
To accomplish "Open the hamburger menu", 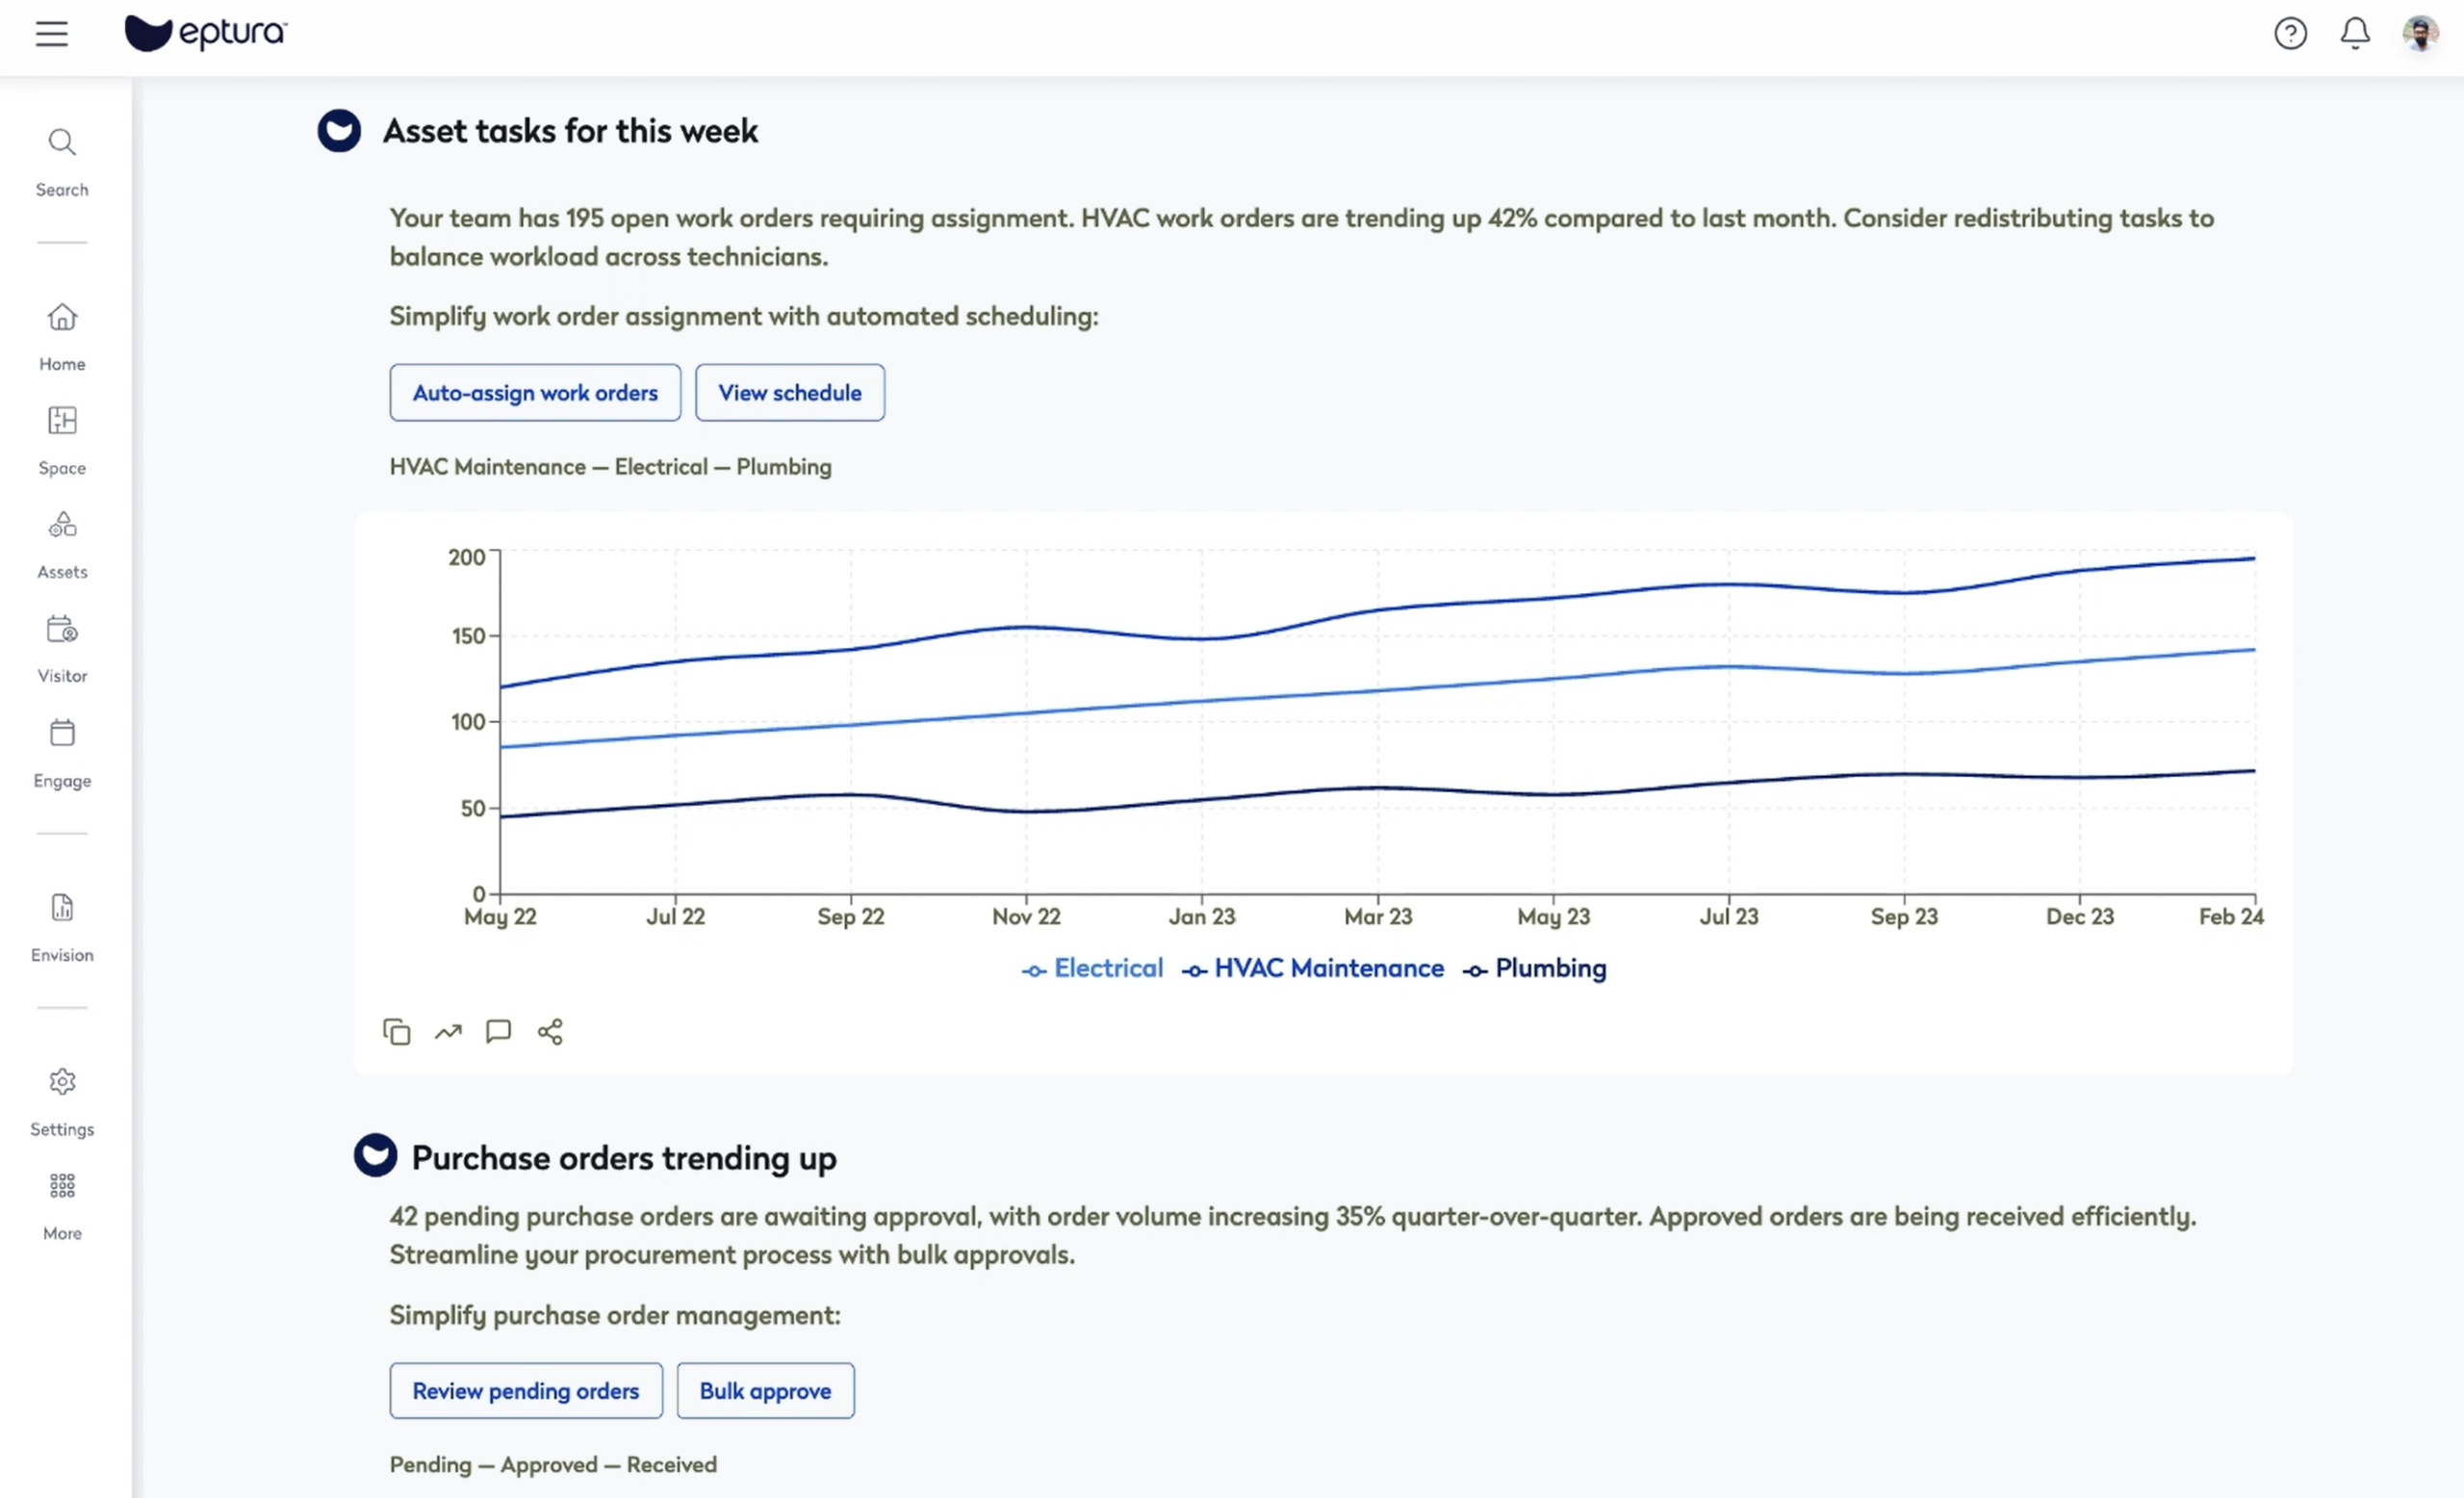I will tap(52, 34).
